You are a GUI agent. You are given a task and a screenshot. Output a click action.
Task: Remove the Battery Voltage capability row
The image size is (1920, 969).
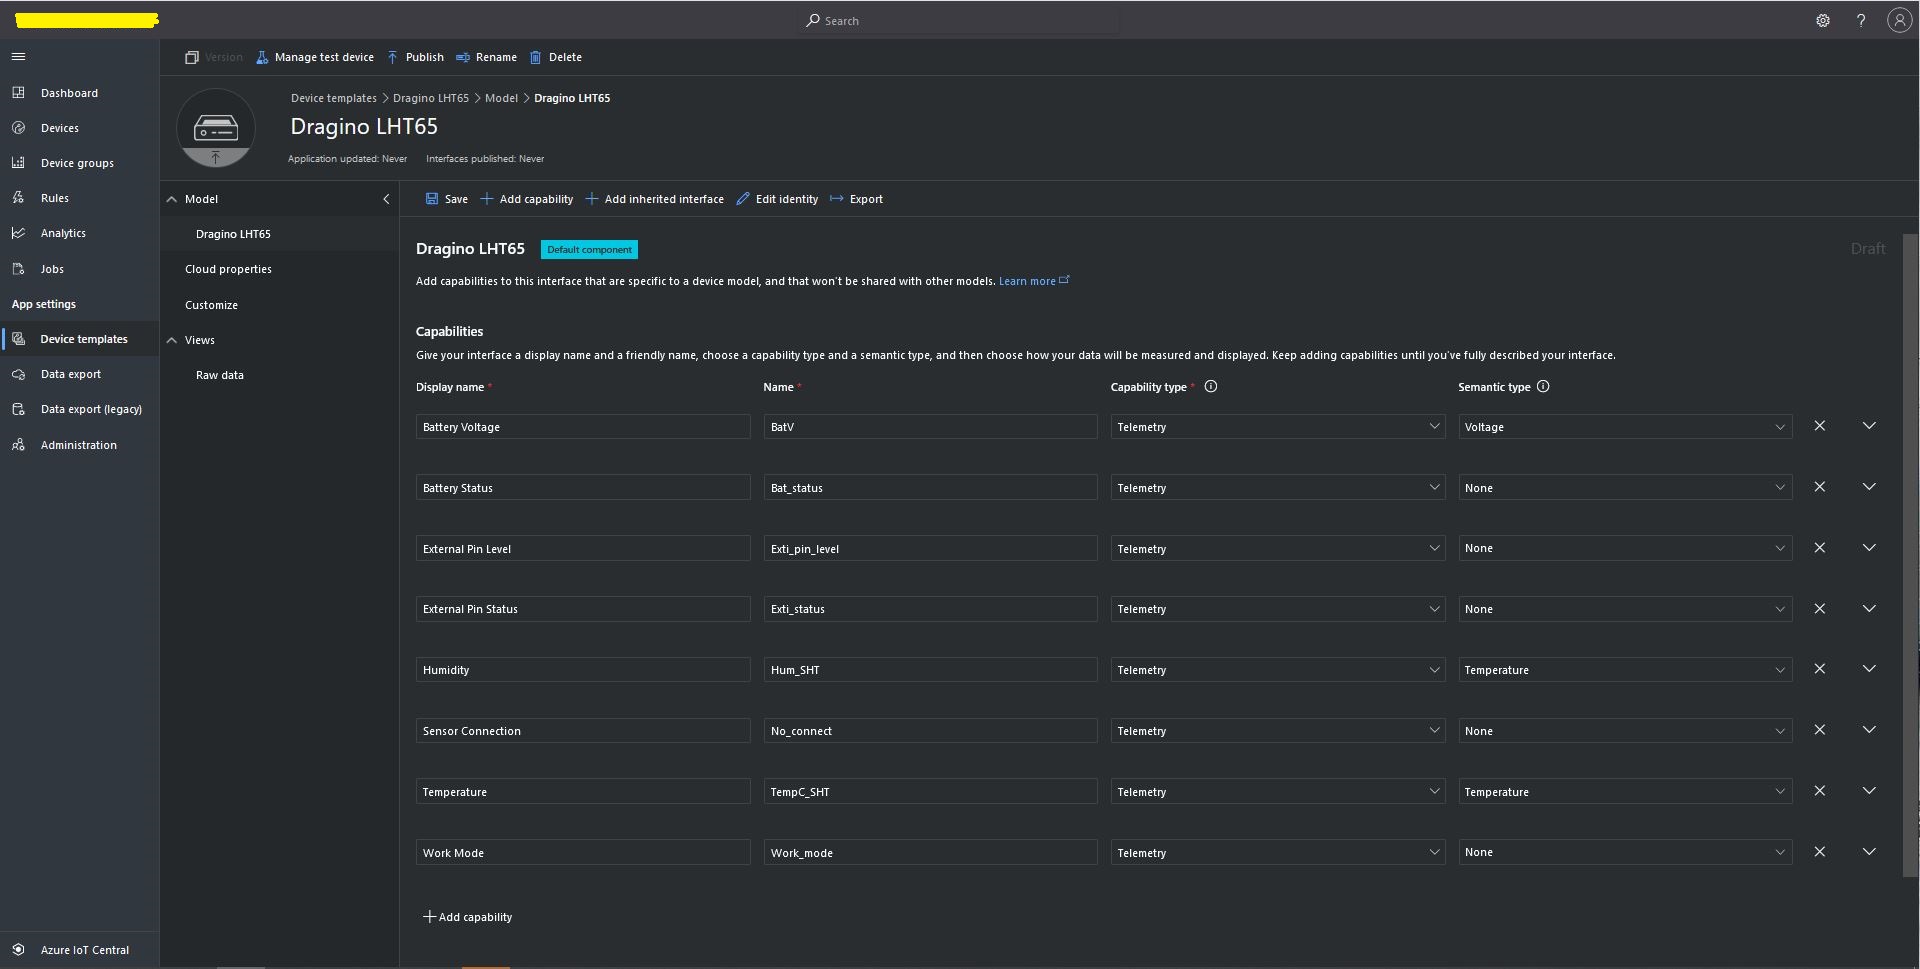point(1819,426)
